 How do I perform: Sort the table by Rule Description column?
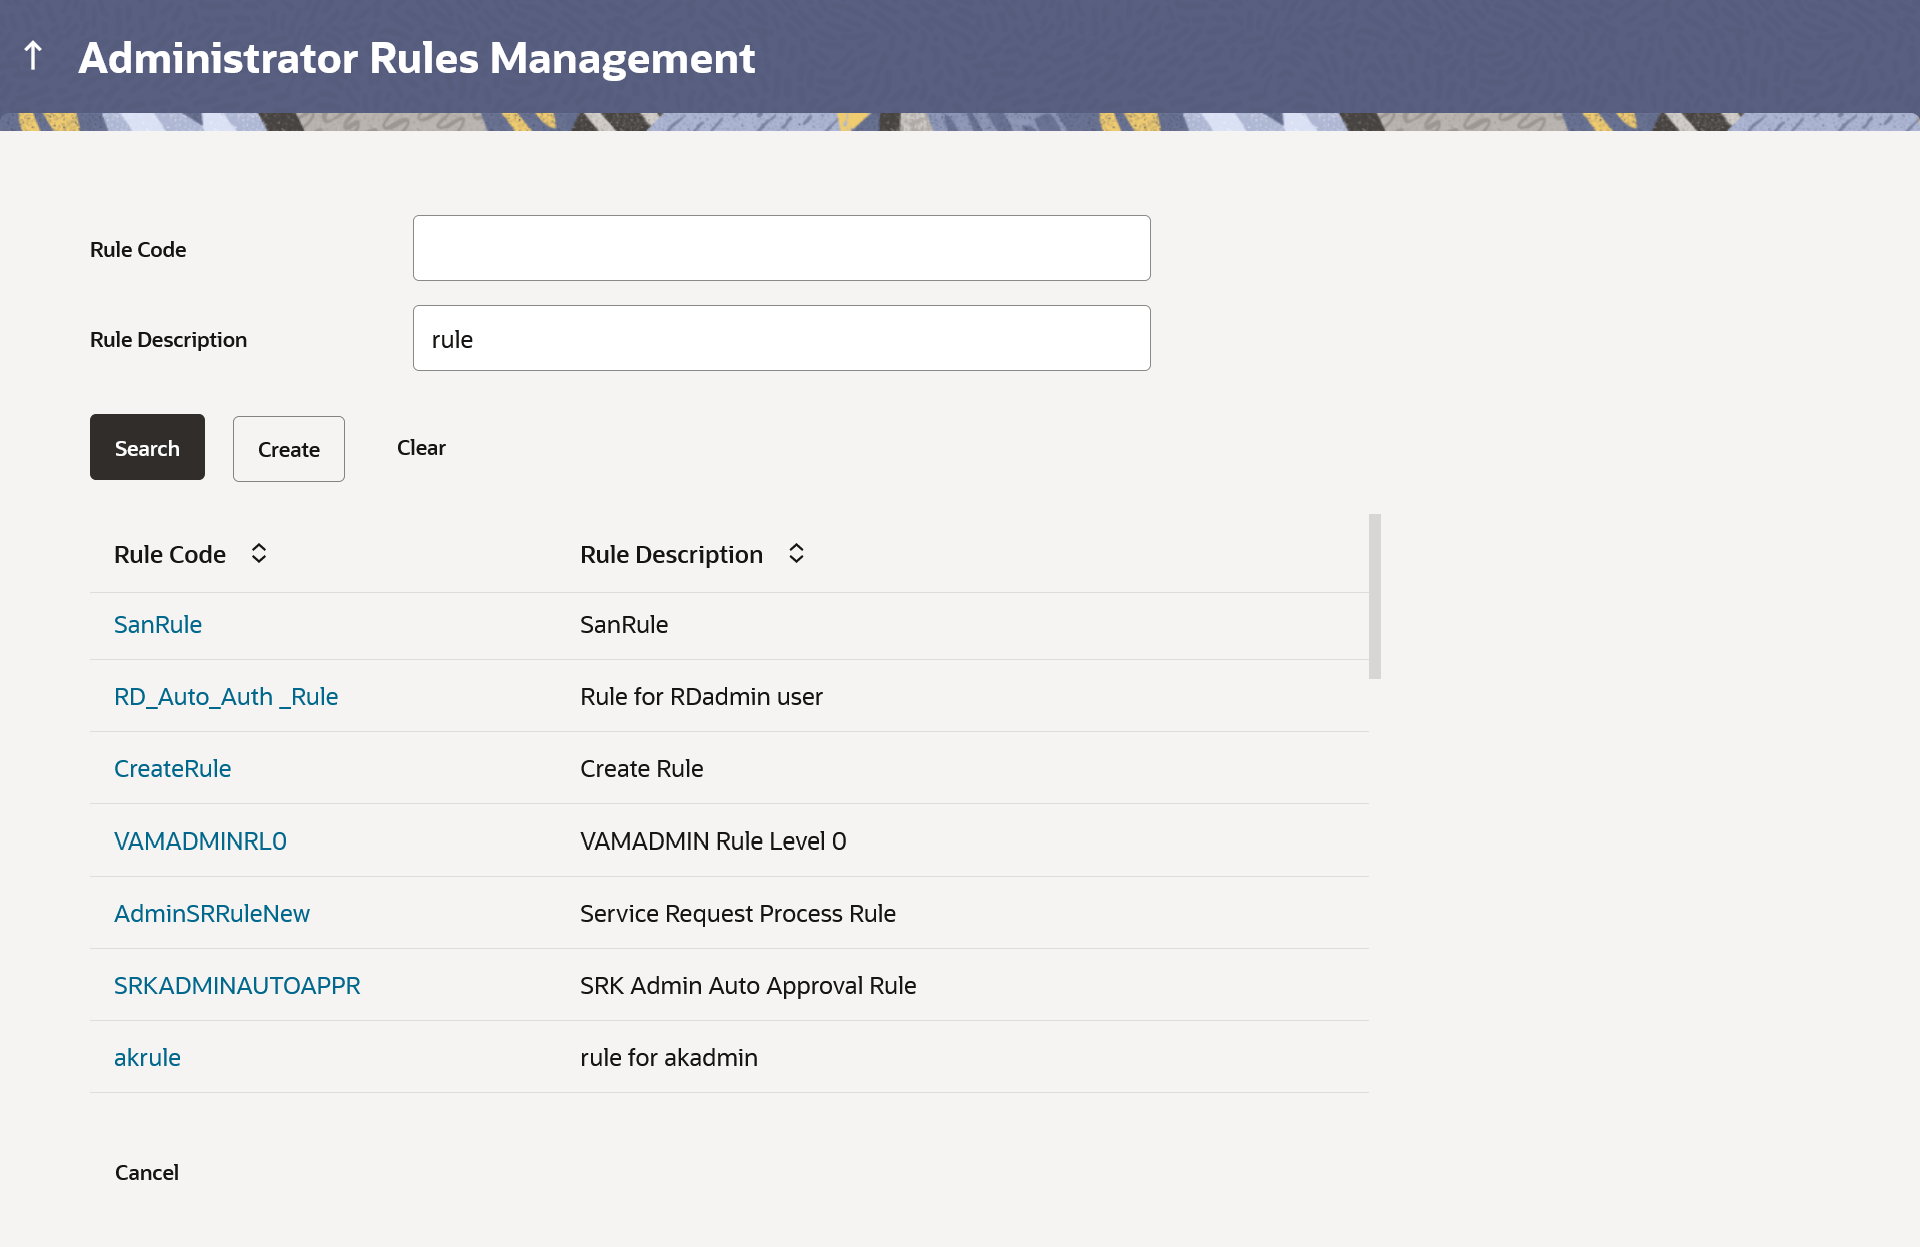[x=797, y=553]
